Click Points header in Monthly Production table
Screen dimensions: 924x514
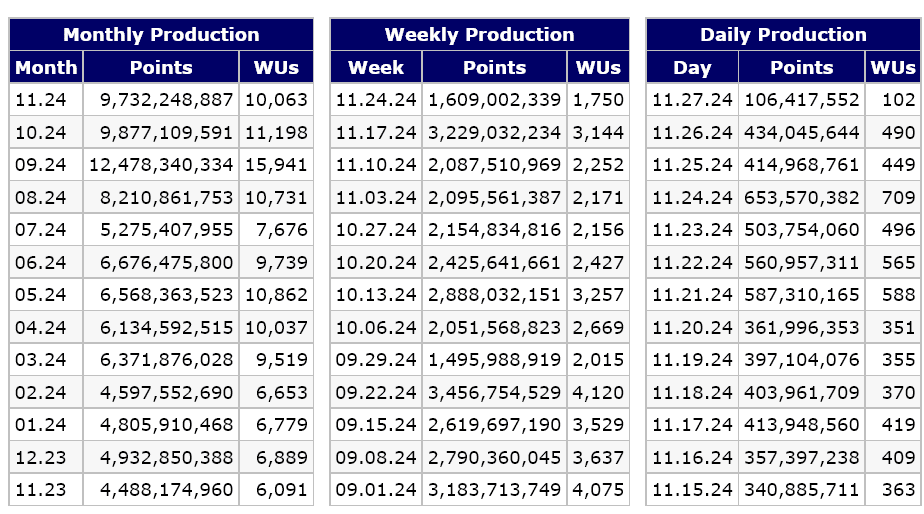[x=161, y=68]
